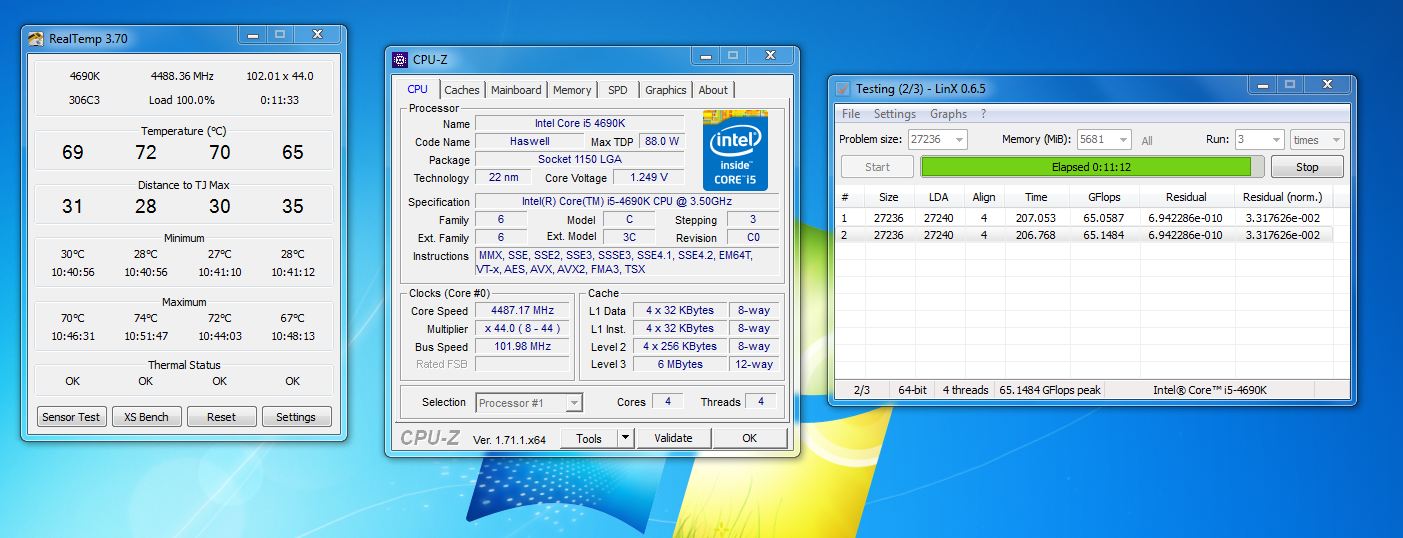Click the Tools button in CPU-Z
Image resolution: width=1403 pixels, height=538 pixels.
[x=589, y=438]
